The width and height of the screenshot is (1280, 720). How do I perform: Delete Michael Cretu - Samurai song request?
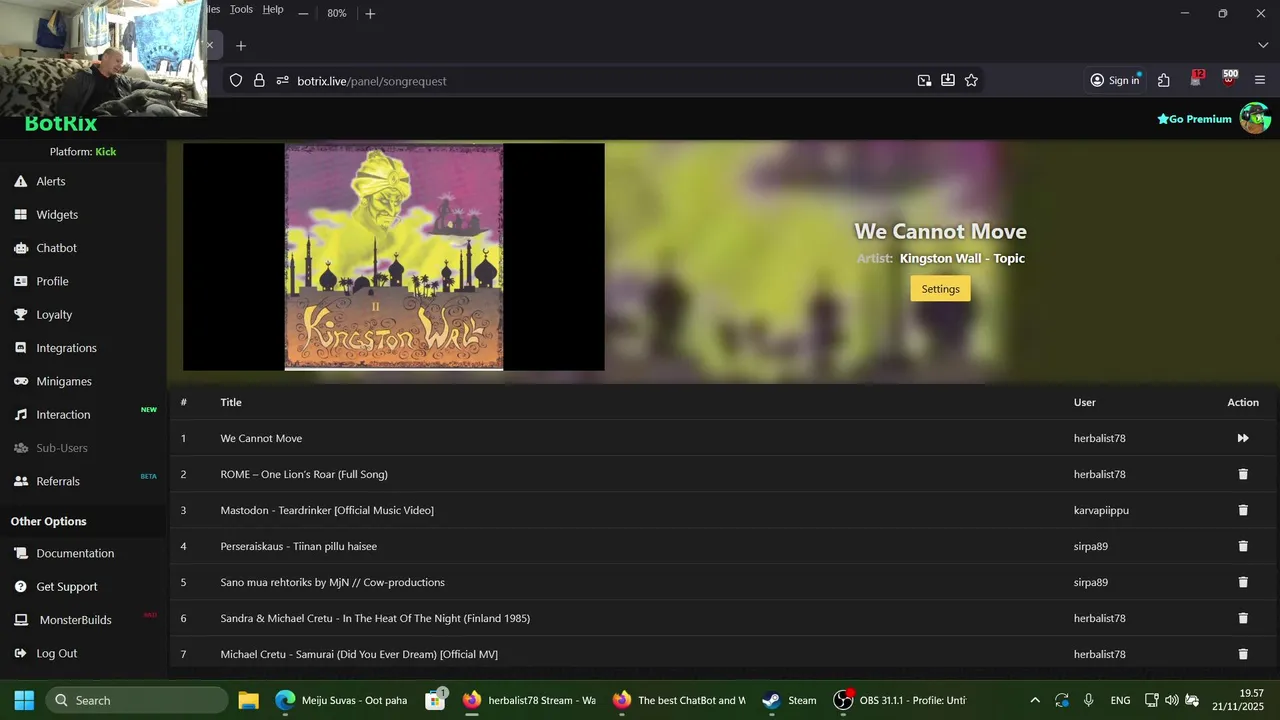(1243, 654)
